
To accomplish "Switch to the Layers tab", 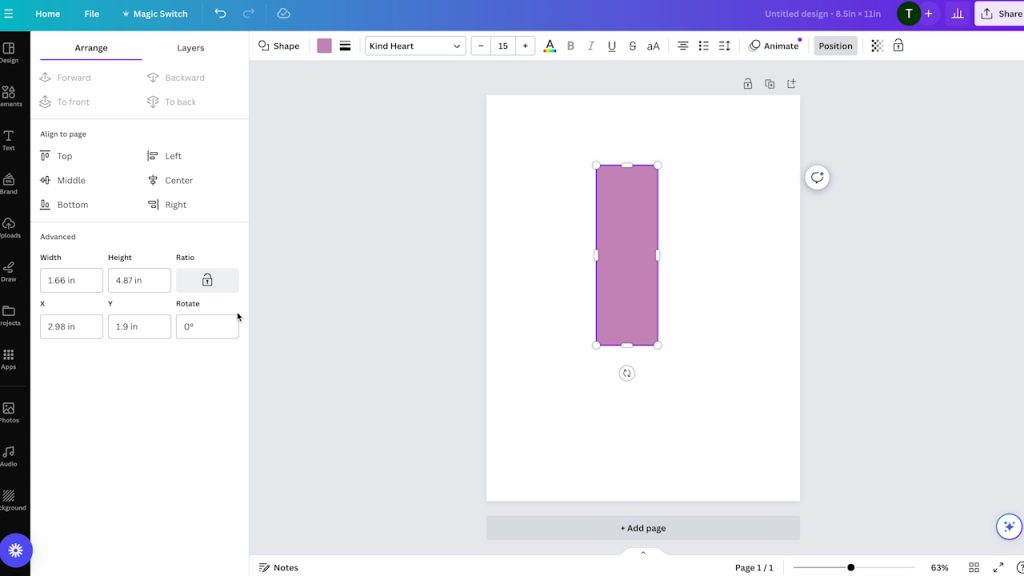I will pyautogui.click(x=190, y=48).
